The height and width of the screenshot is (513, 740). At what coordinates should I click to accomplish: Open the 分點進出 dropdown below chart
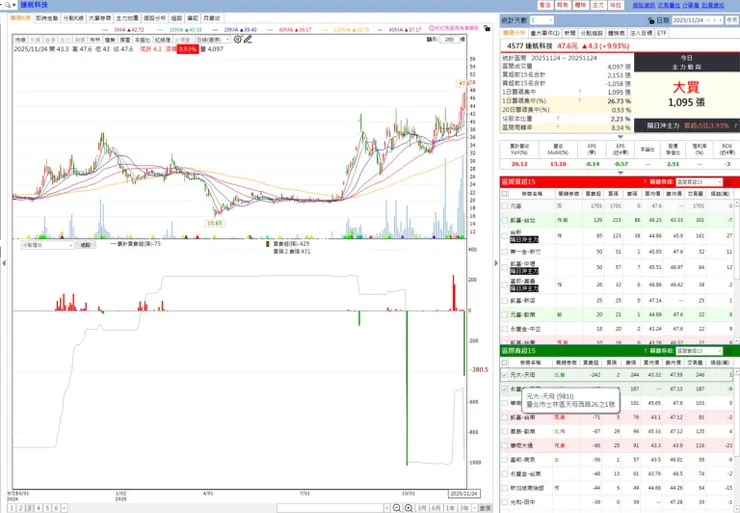click(47, 245)
